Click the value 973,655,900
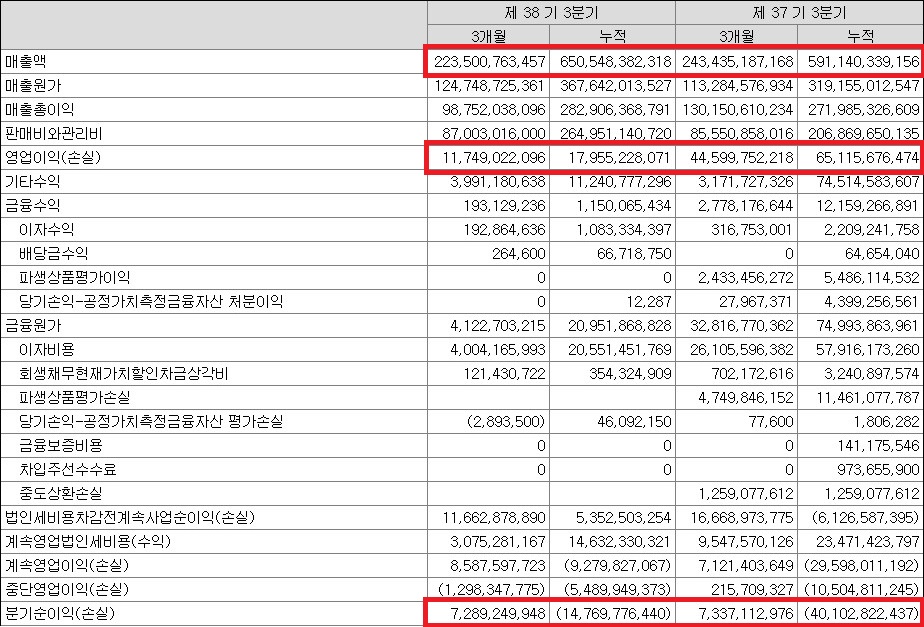Screen dimensions: 924x627 878,471
